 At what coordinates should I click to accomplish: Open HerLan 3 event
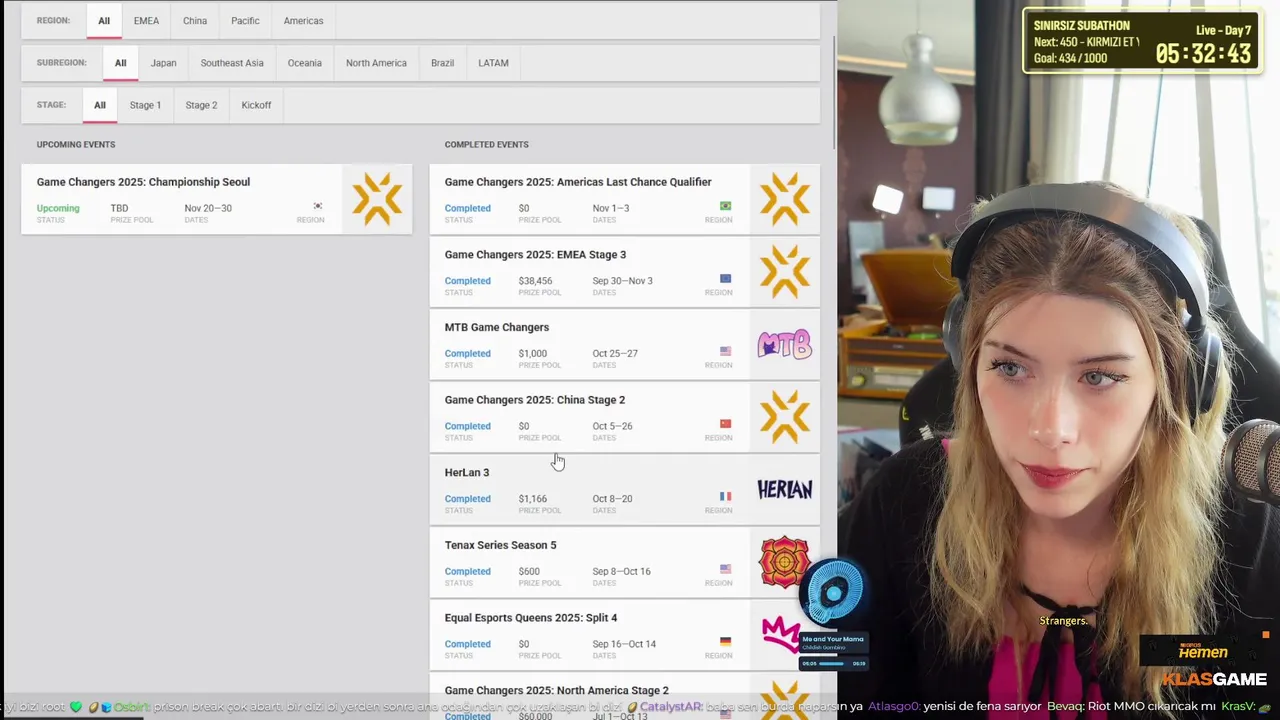click(624, 489)
